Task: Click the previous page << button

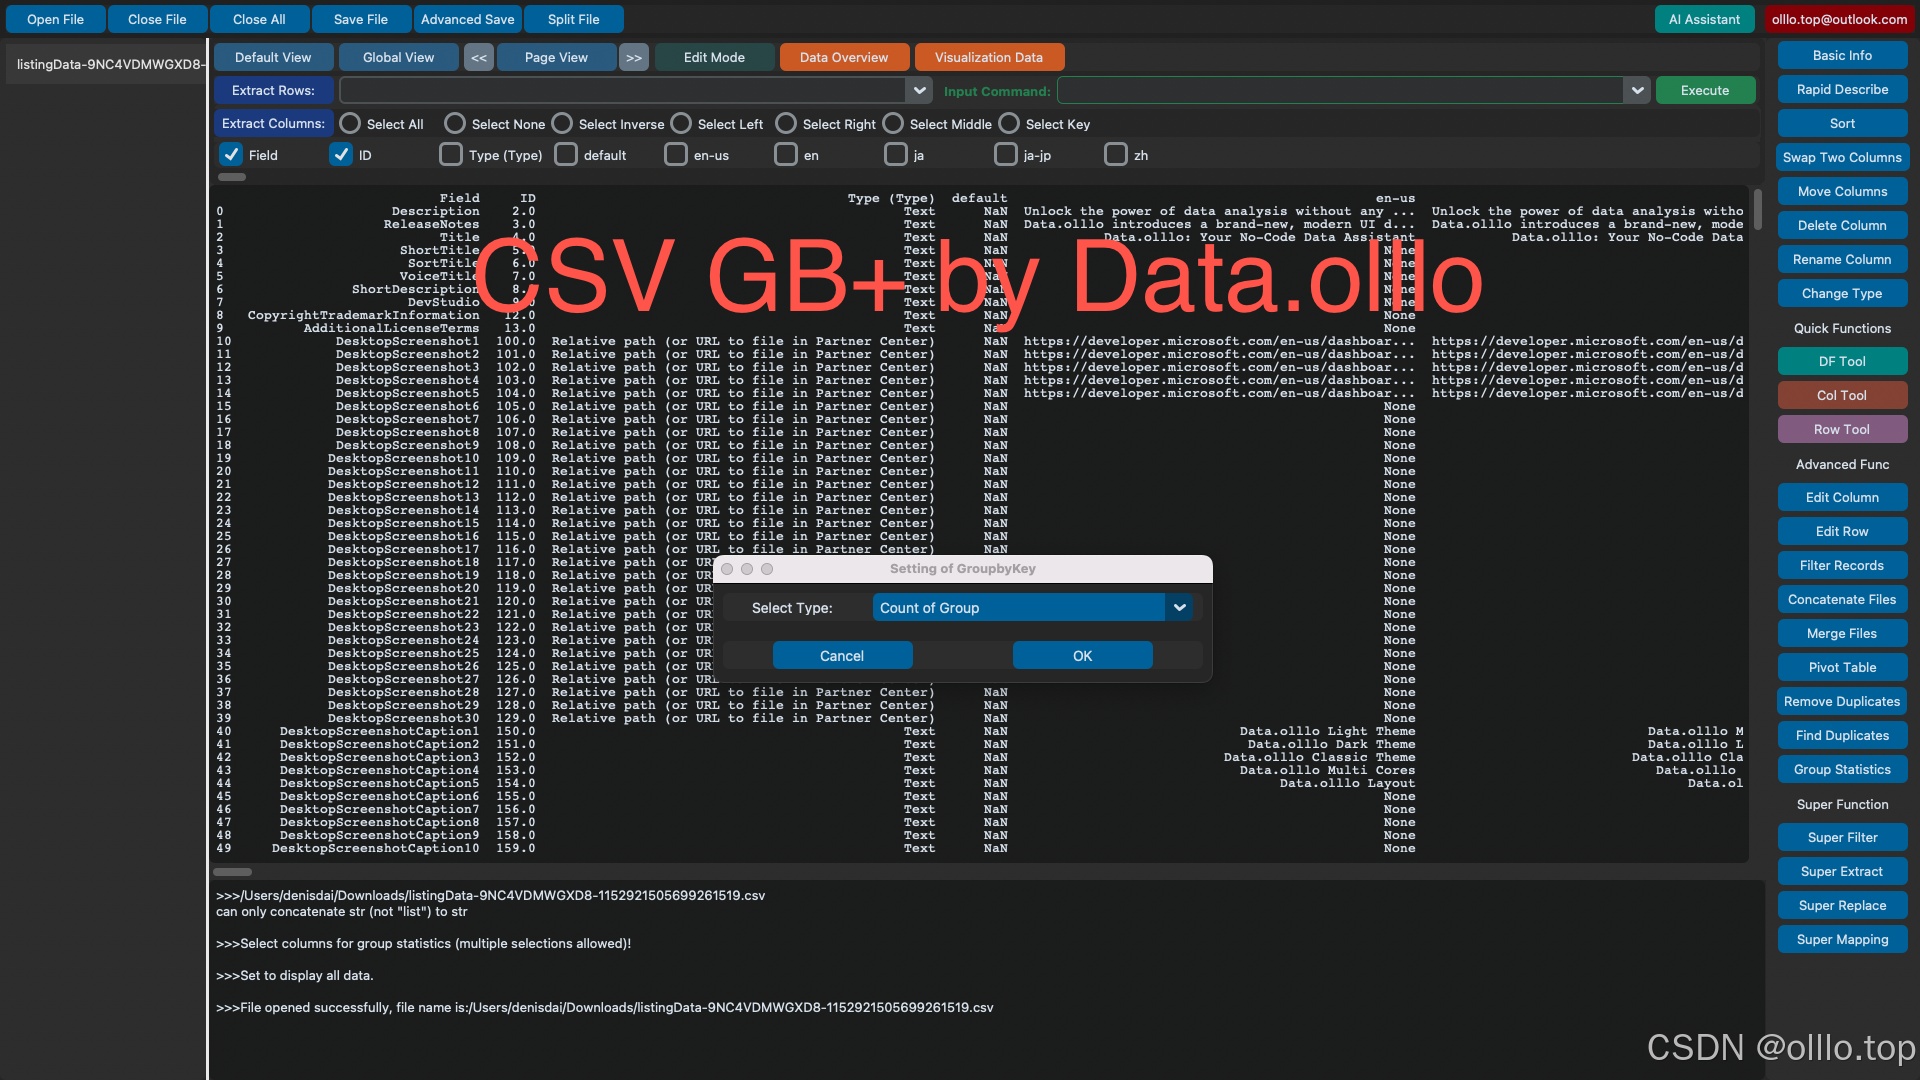Action: coord(479,58)
